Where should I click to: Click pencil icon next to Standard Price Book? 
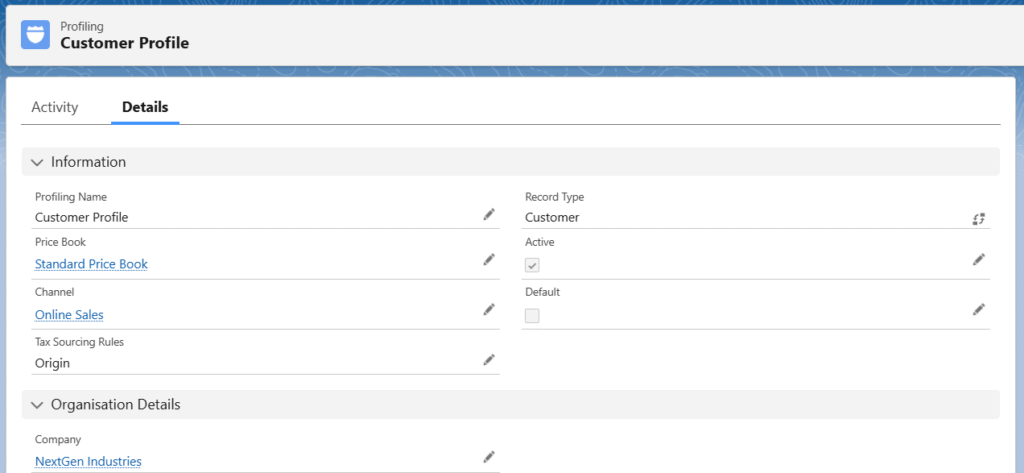tap(489, 260)
